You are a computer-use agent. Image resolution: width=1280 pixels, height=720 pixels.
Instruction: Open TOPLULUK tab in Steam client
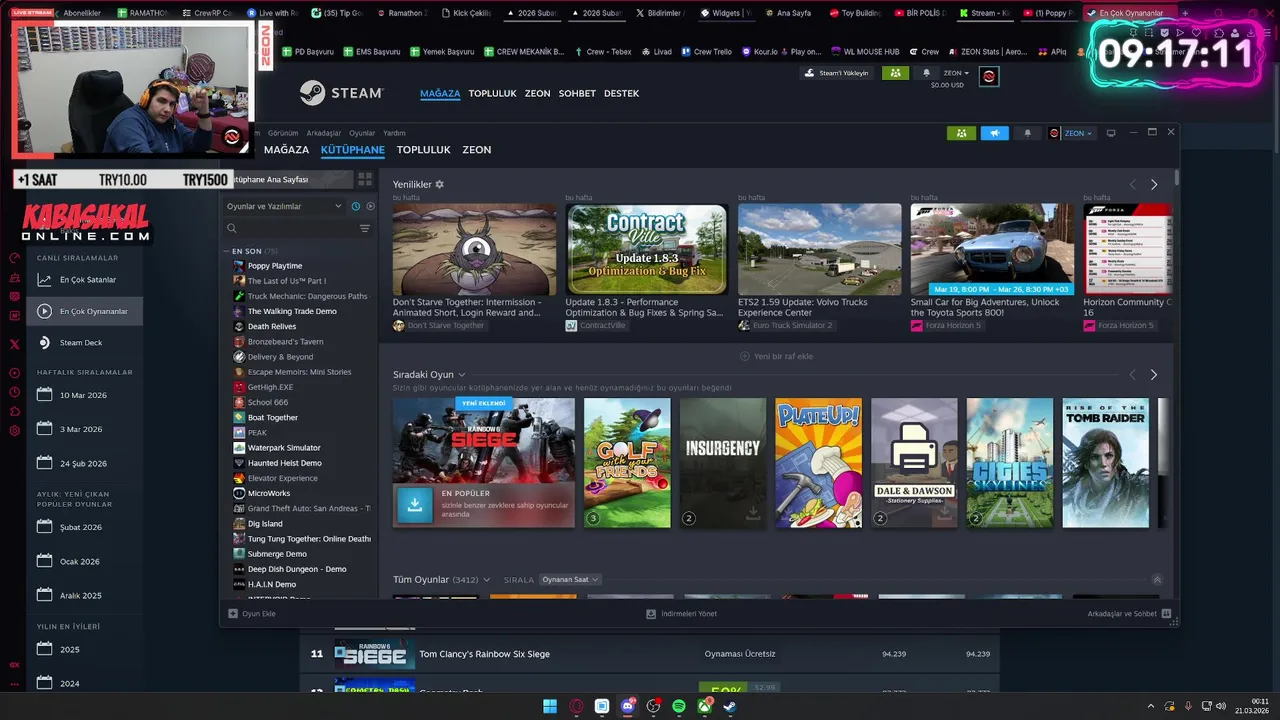(x=423, y=150)
